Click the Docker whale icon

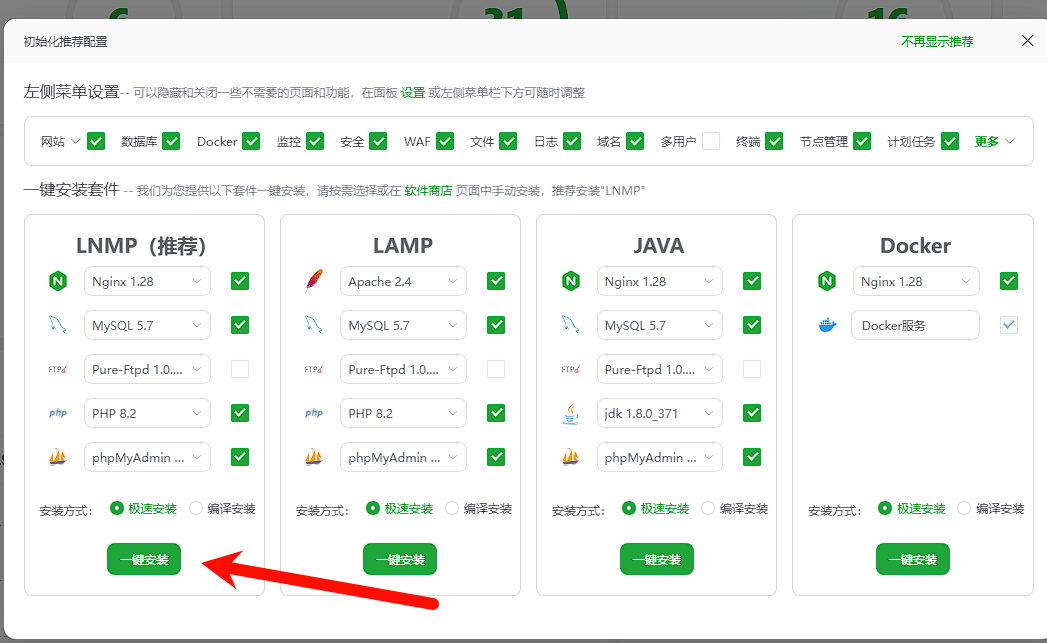click(826, 325)
